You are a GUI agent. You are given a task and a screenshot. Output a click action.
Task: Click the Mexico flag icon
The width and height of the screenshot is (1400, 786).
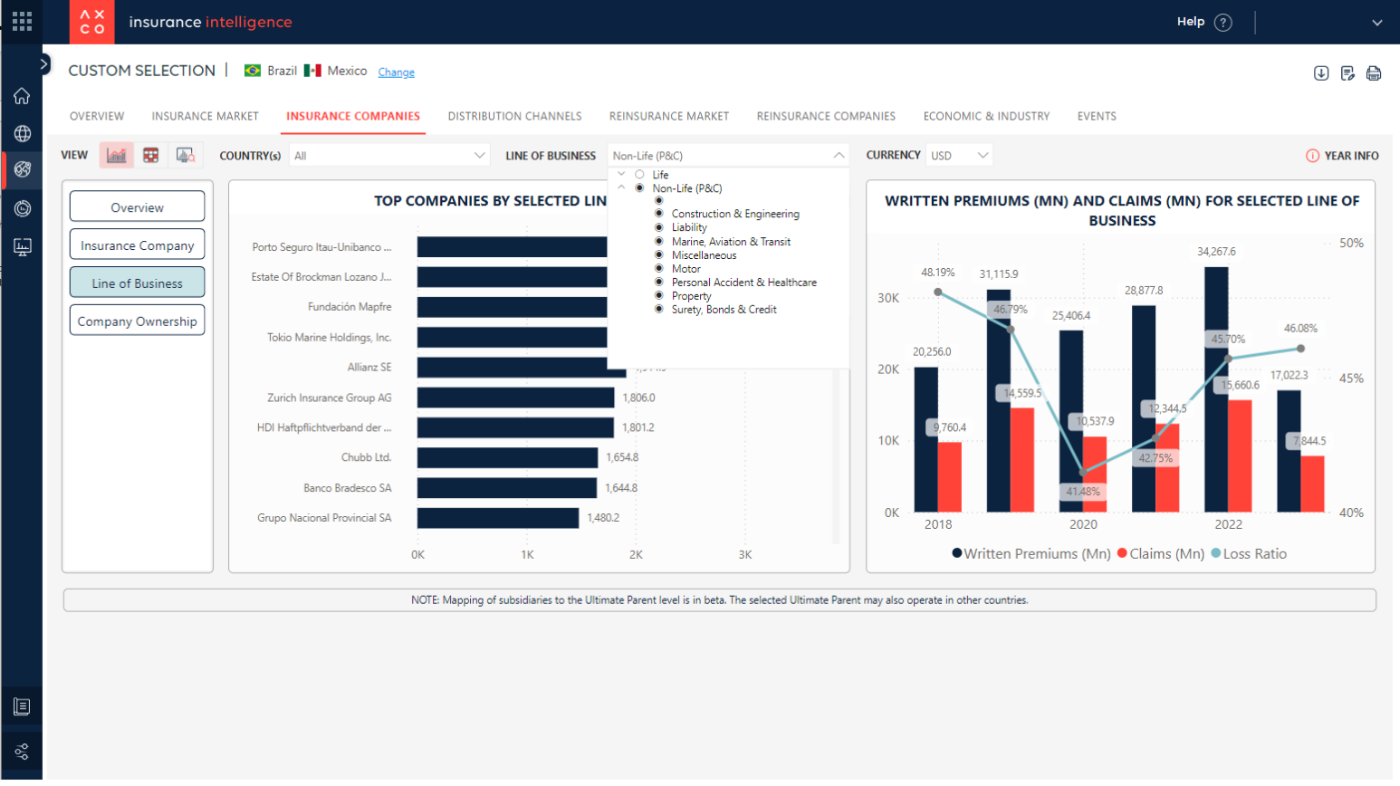point(313,71)
